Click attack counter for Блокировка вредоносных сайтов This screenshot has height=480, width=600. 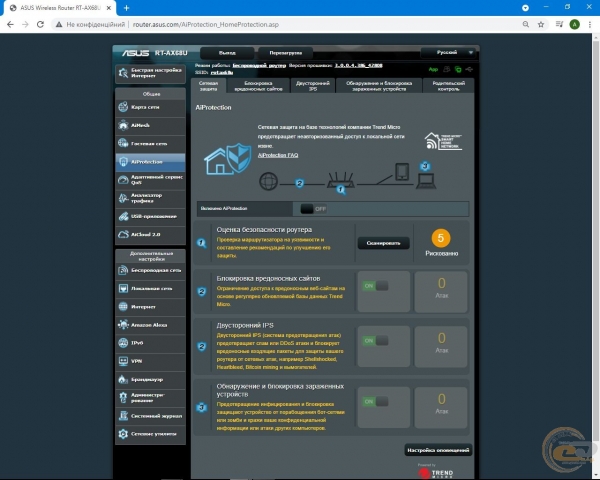tap(441, 292)
